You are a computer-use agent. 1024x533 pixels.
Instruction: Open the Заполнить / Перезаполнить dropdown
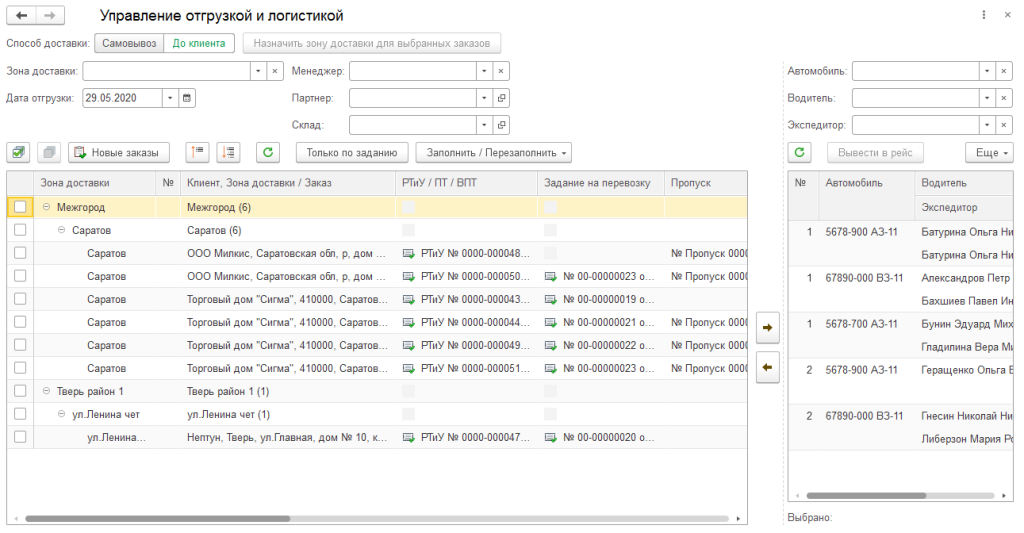[x=493, y=152]
